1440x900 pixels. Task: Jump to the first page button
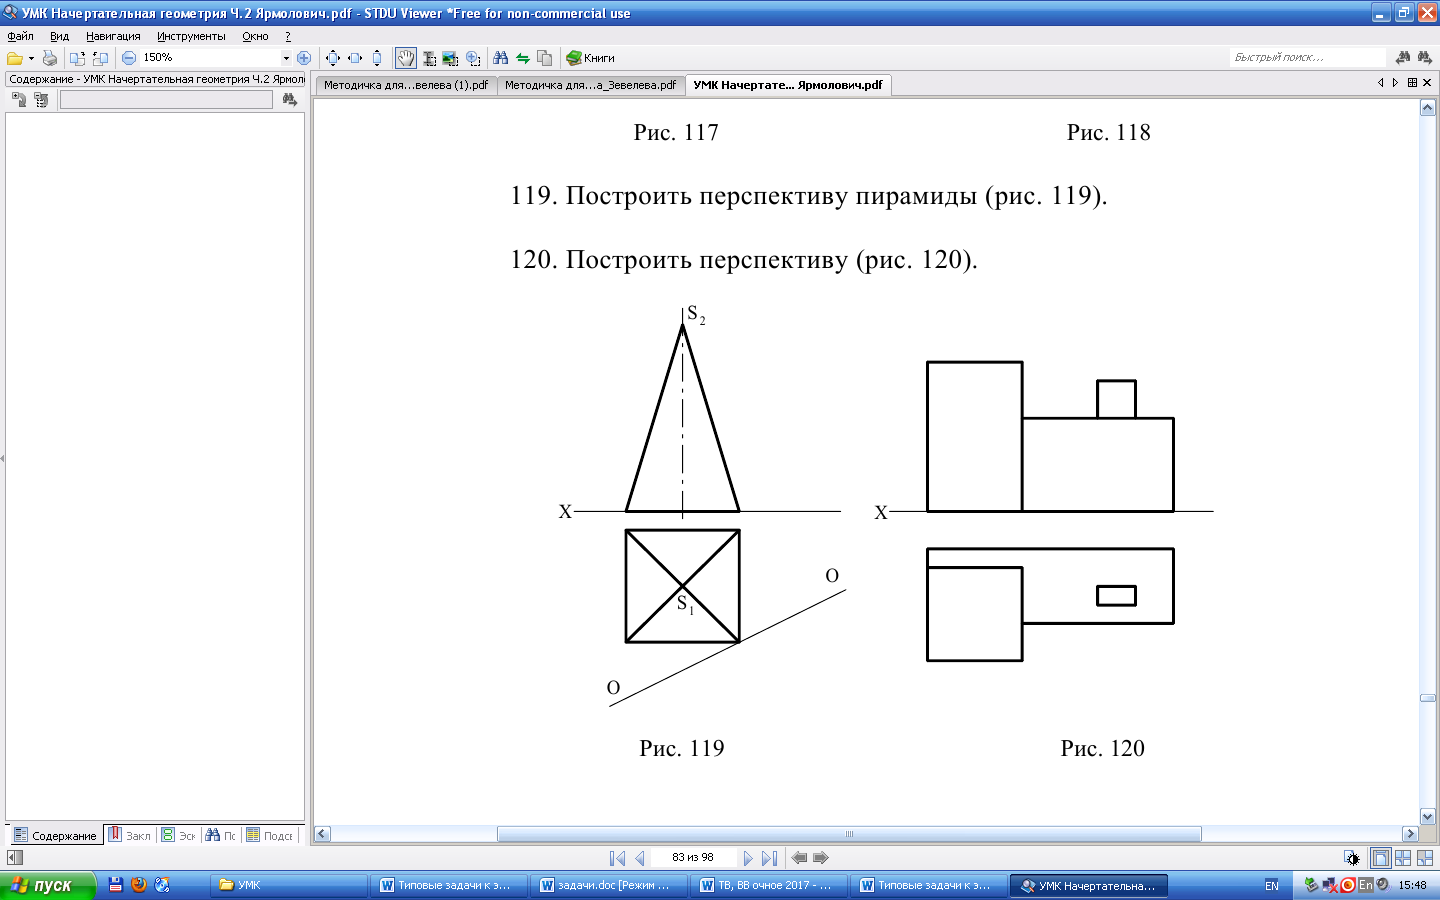617,858
